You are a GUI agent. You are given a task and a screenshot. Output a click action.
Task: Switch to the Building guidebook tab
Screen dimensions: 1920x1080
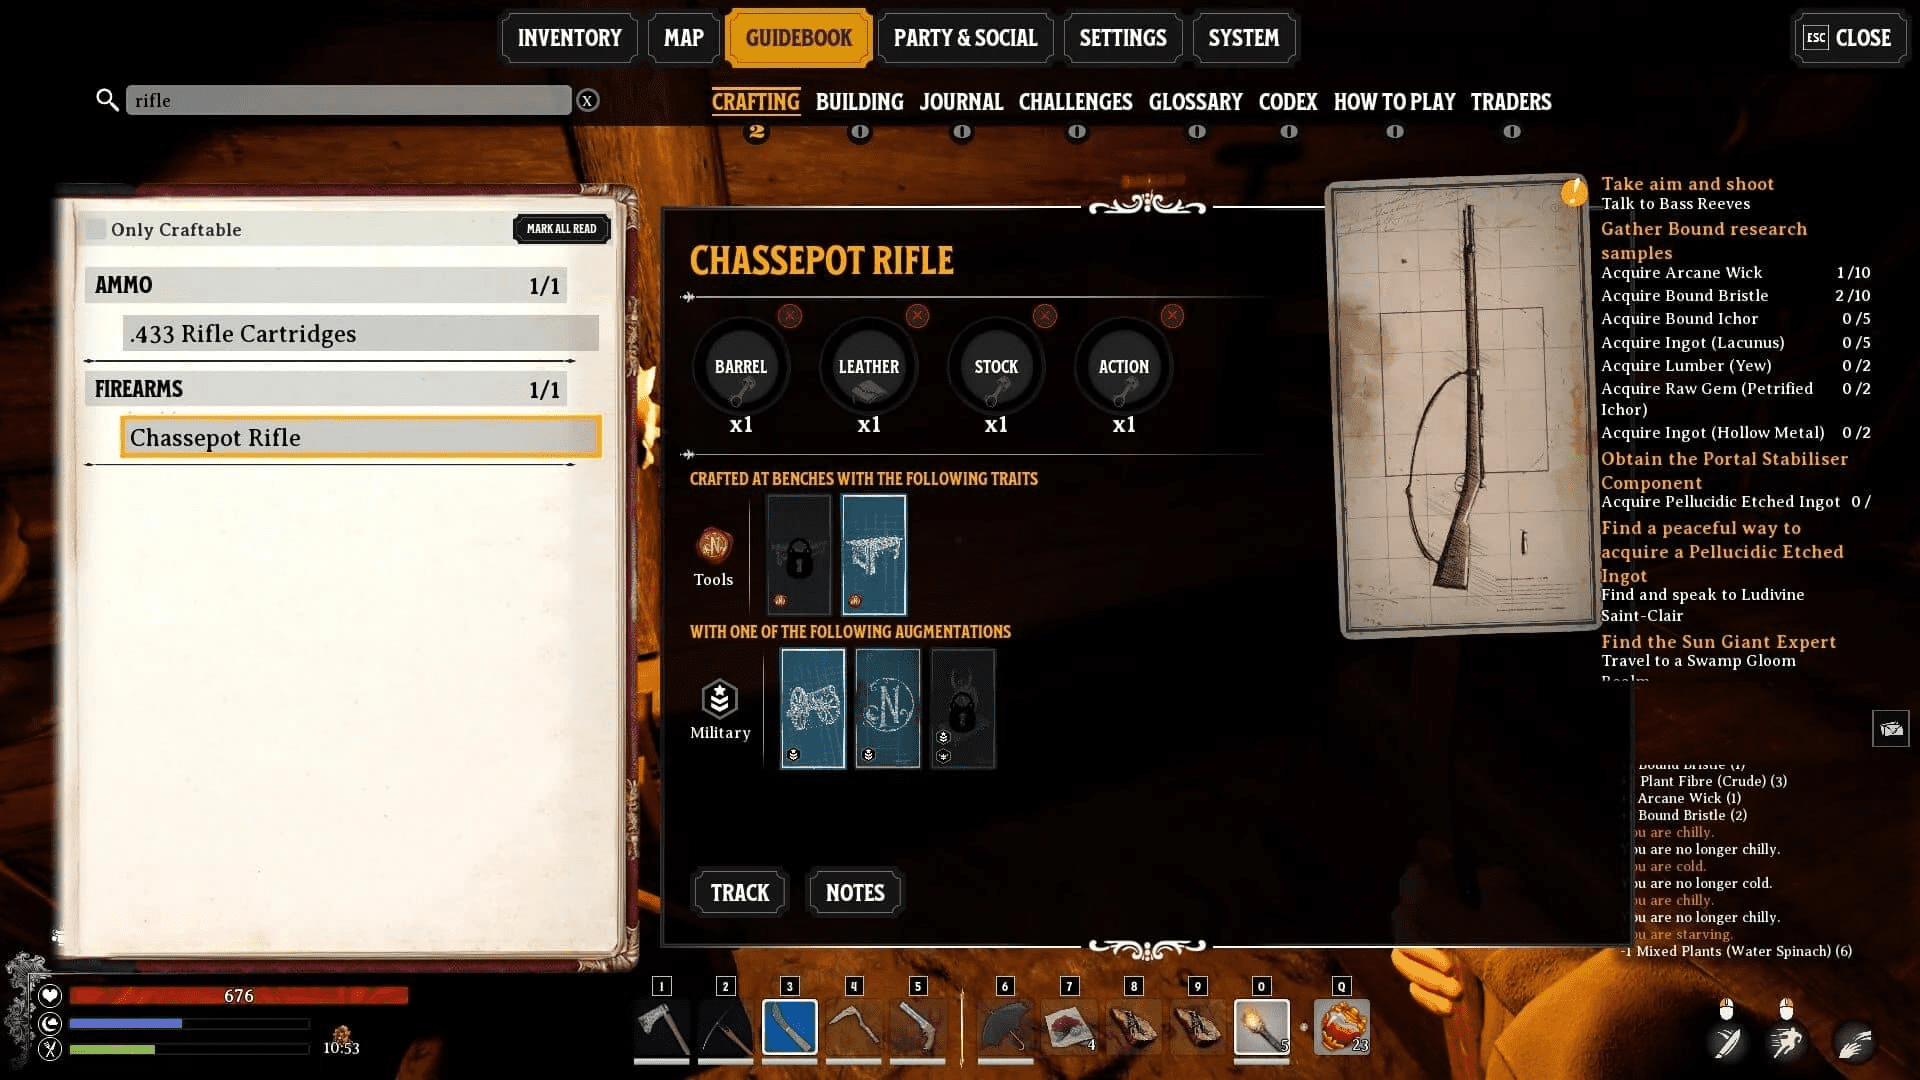coord(860,102)
